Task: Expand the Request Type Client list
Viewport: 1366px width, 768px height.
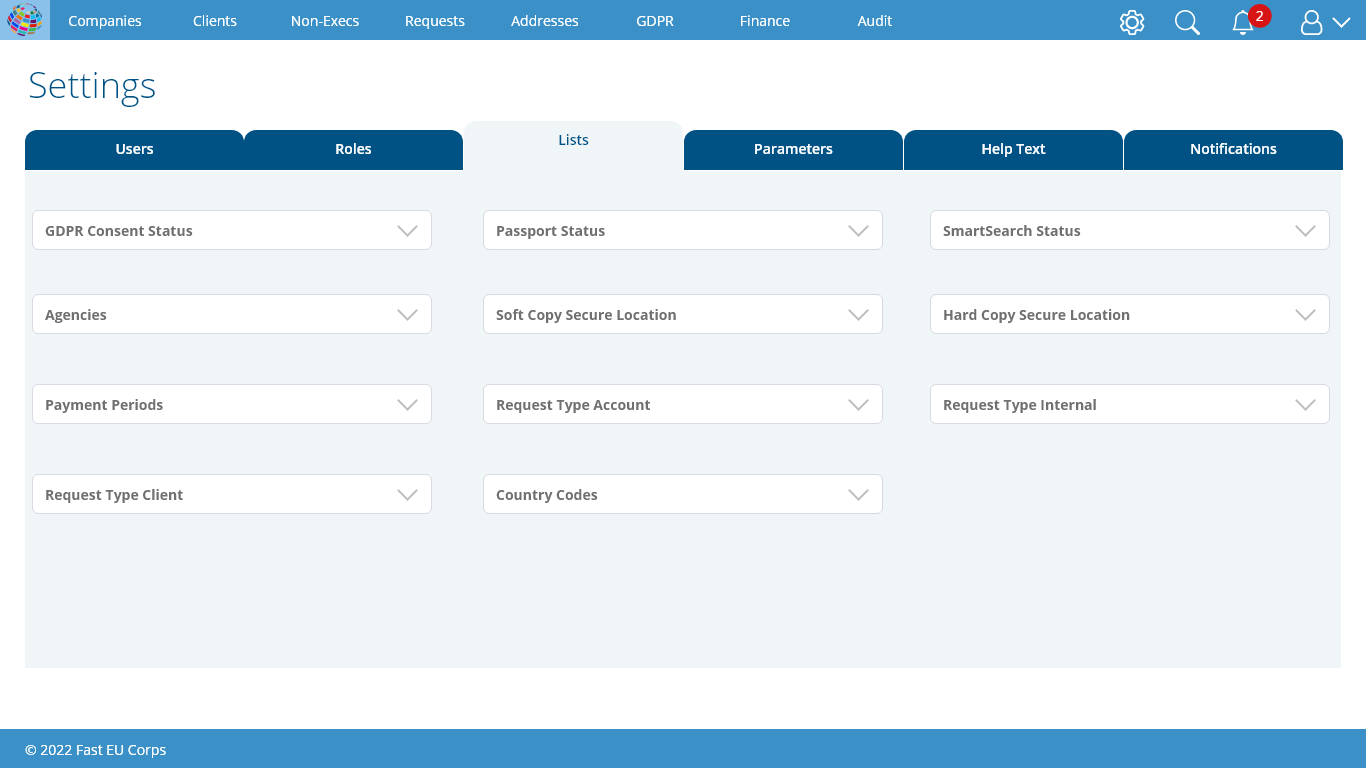Action: pos(232,494)
